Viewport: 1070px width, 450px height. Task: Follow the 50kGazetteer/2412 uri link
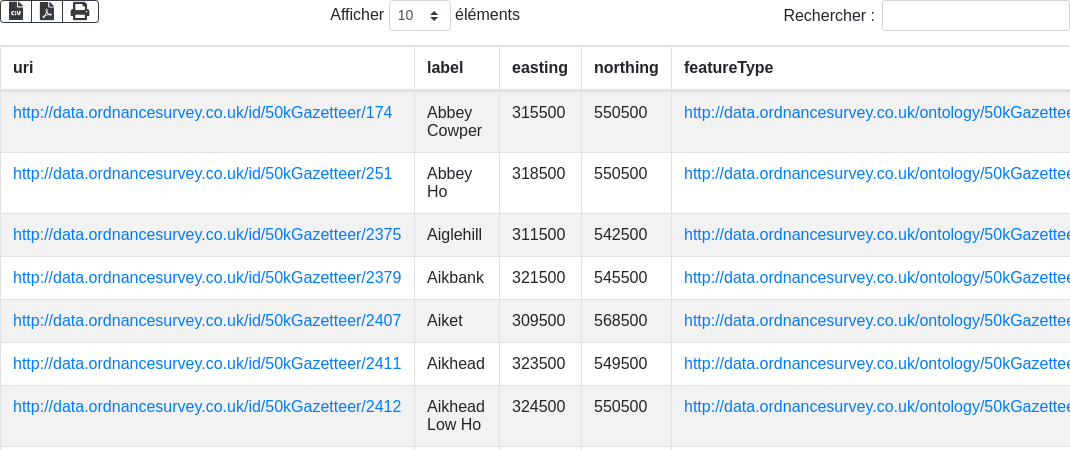[207, 407]
